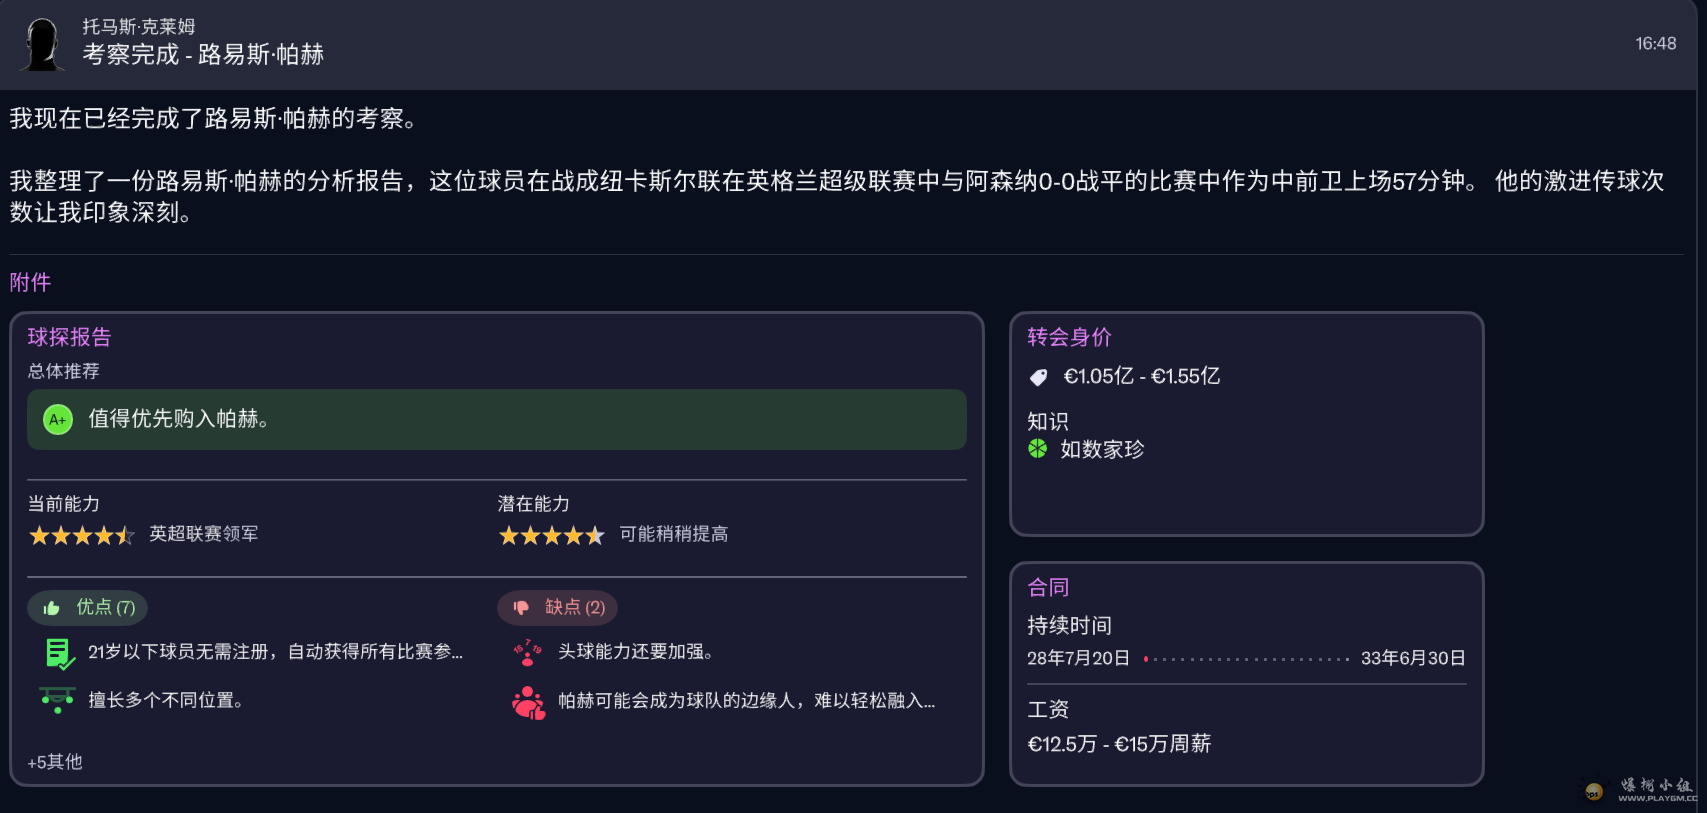Viewport: 1707px width, 813px height.
Task: Click the heading weakness icon
Action: point(527,652)
